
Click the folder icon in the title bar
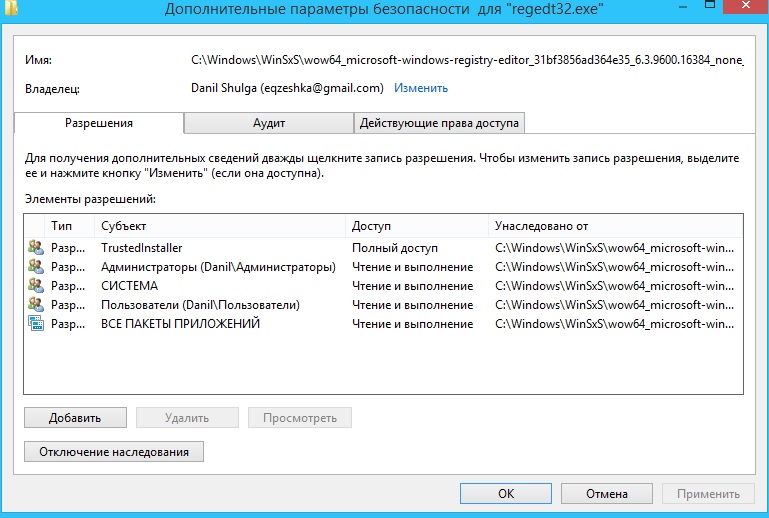pos(11,7)
